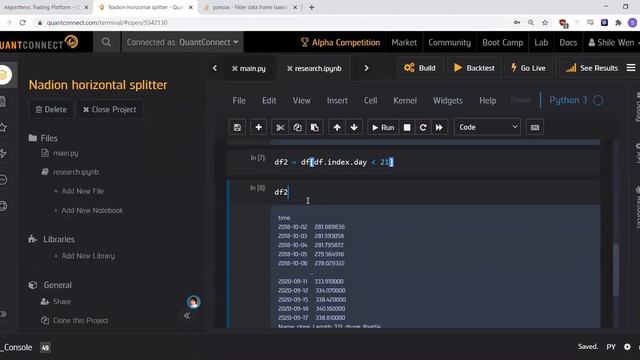Go to next editor tabs with right chevron

(366, 68)
